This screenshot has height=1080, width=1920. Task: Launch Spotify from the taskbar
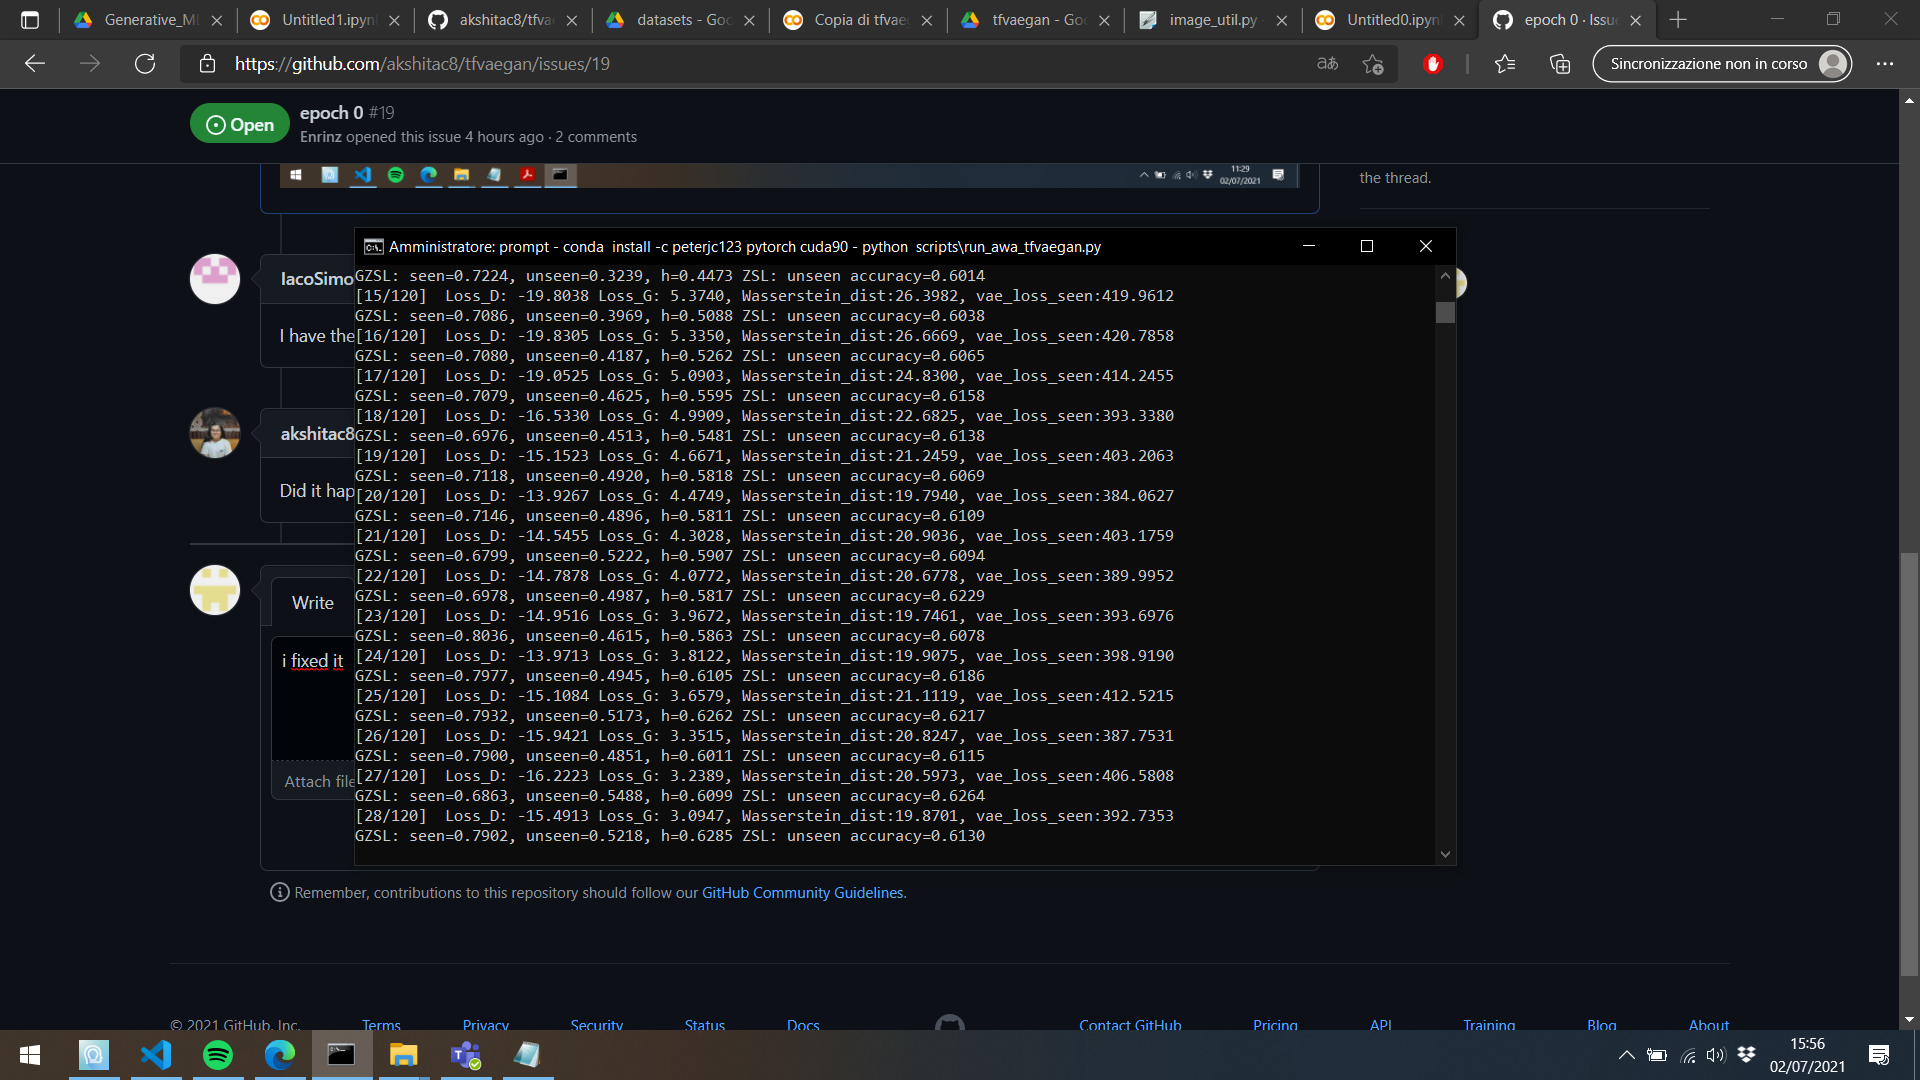[218, 1055]
